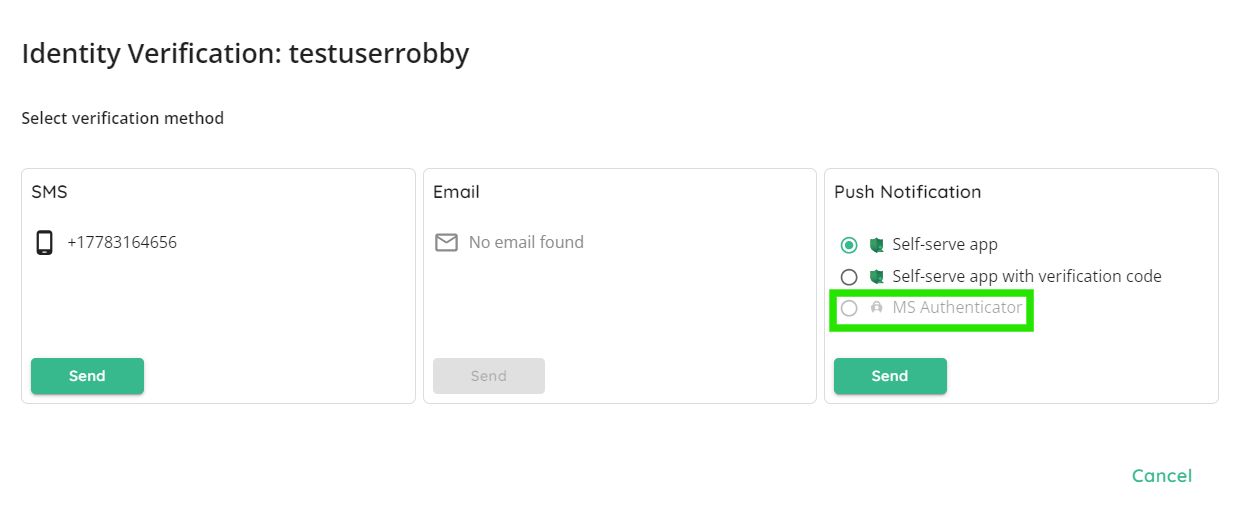Click the Identity Verification title
Screen dimensions: 1242x508
pos(245,53)
